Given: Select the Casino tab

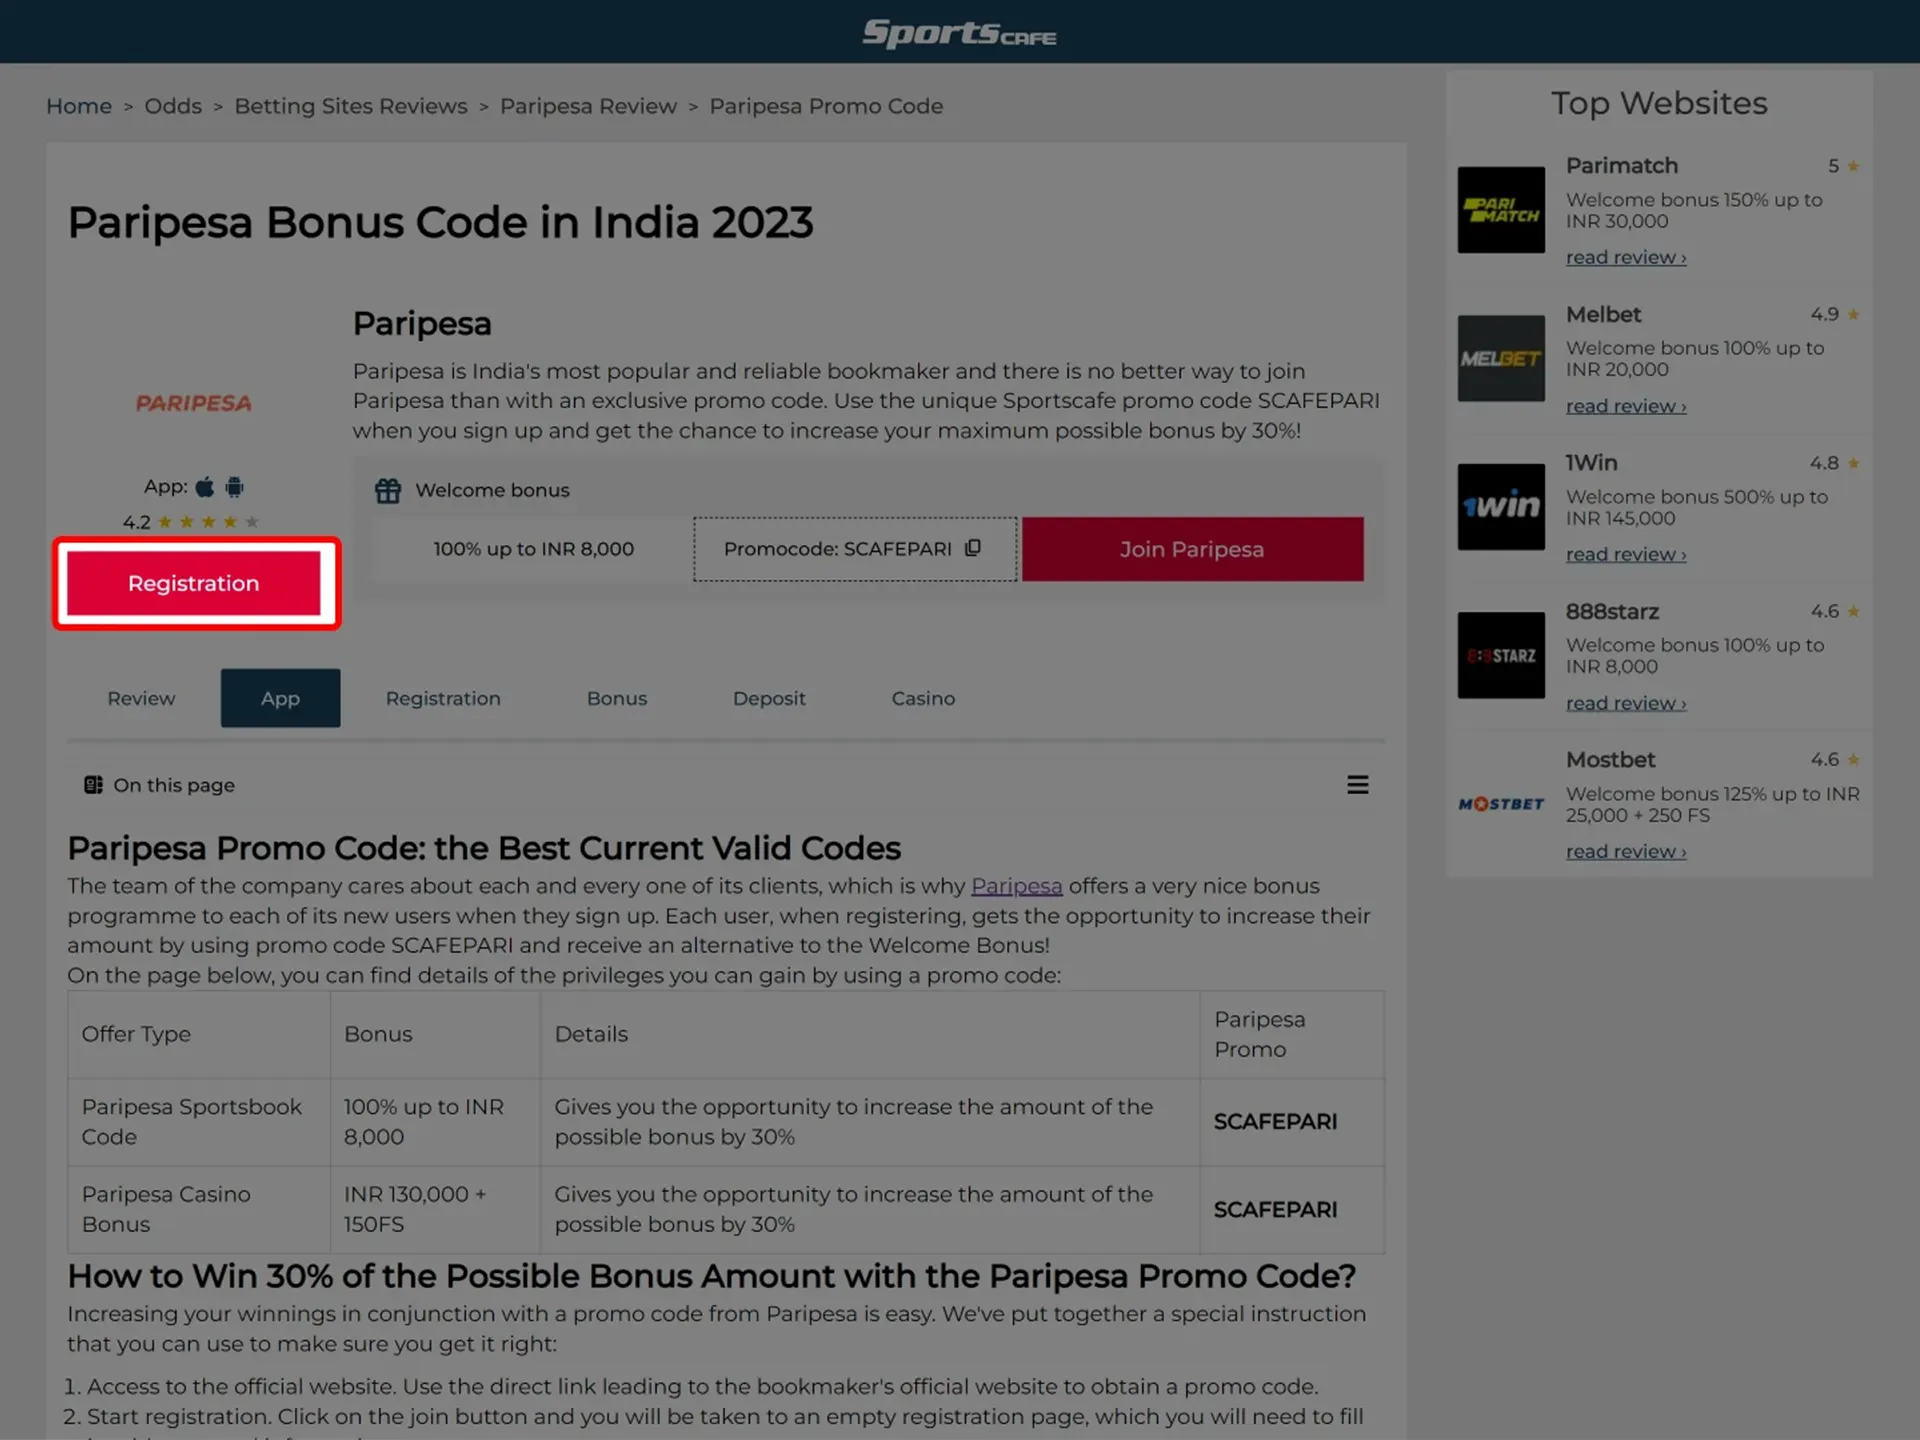Looking at the screenshot, I should click(x=923, y=698).
